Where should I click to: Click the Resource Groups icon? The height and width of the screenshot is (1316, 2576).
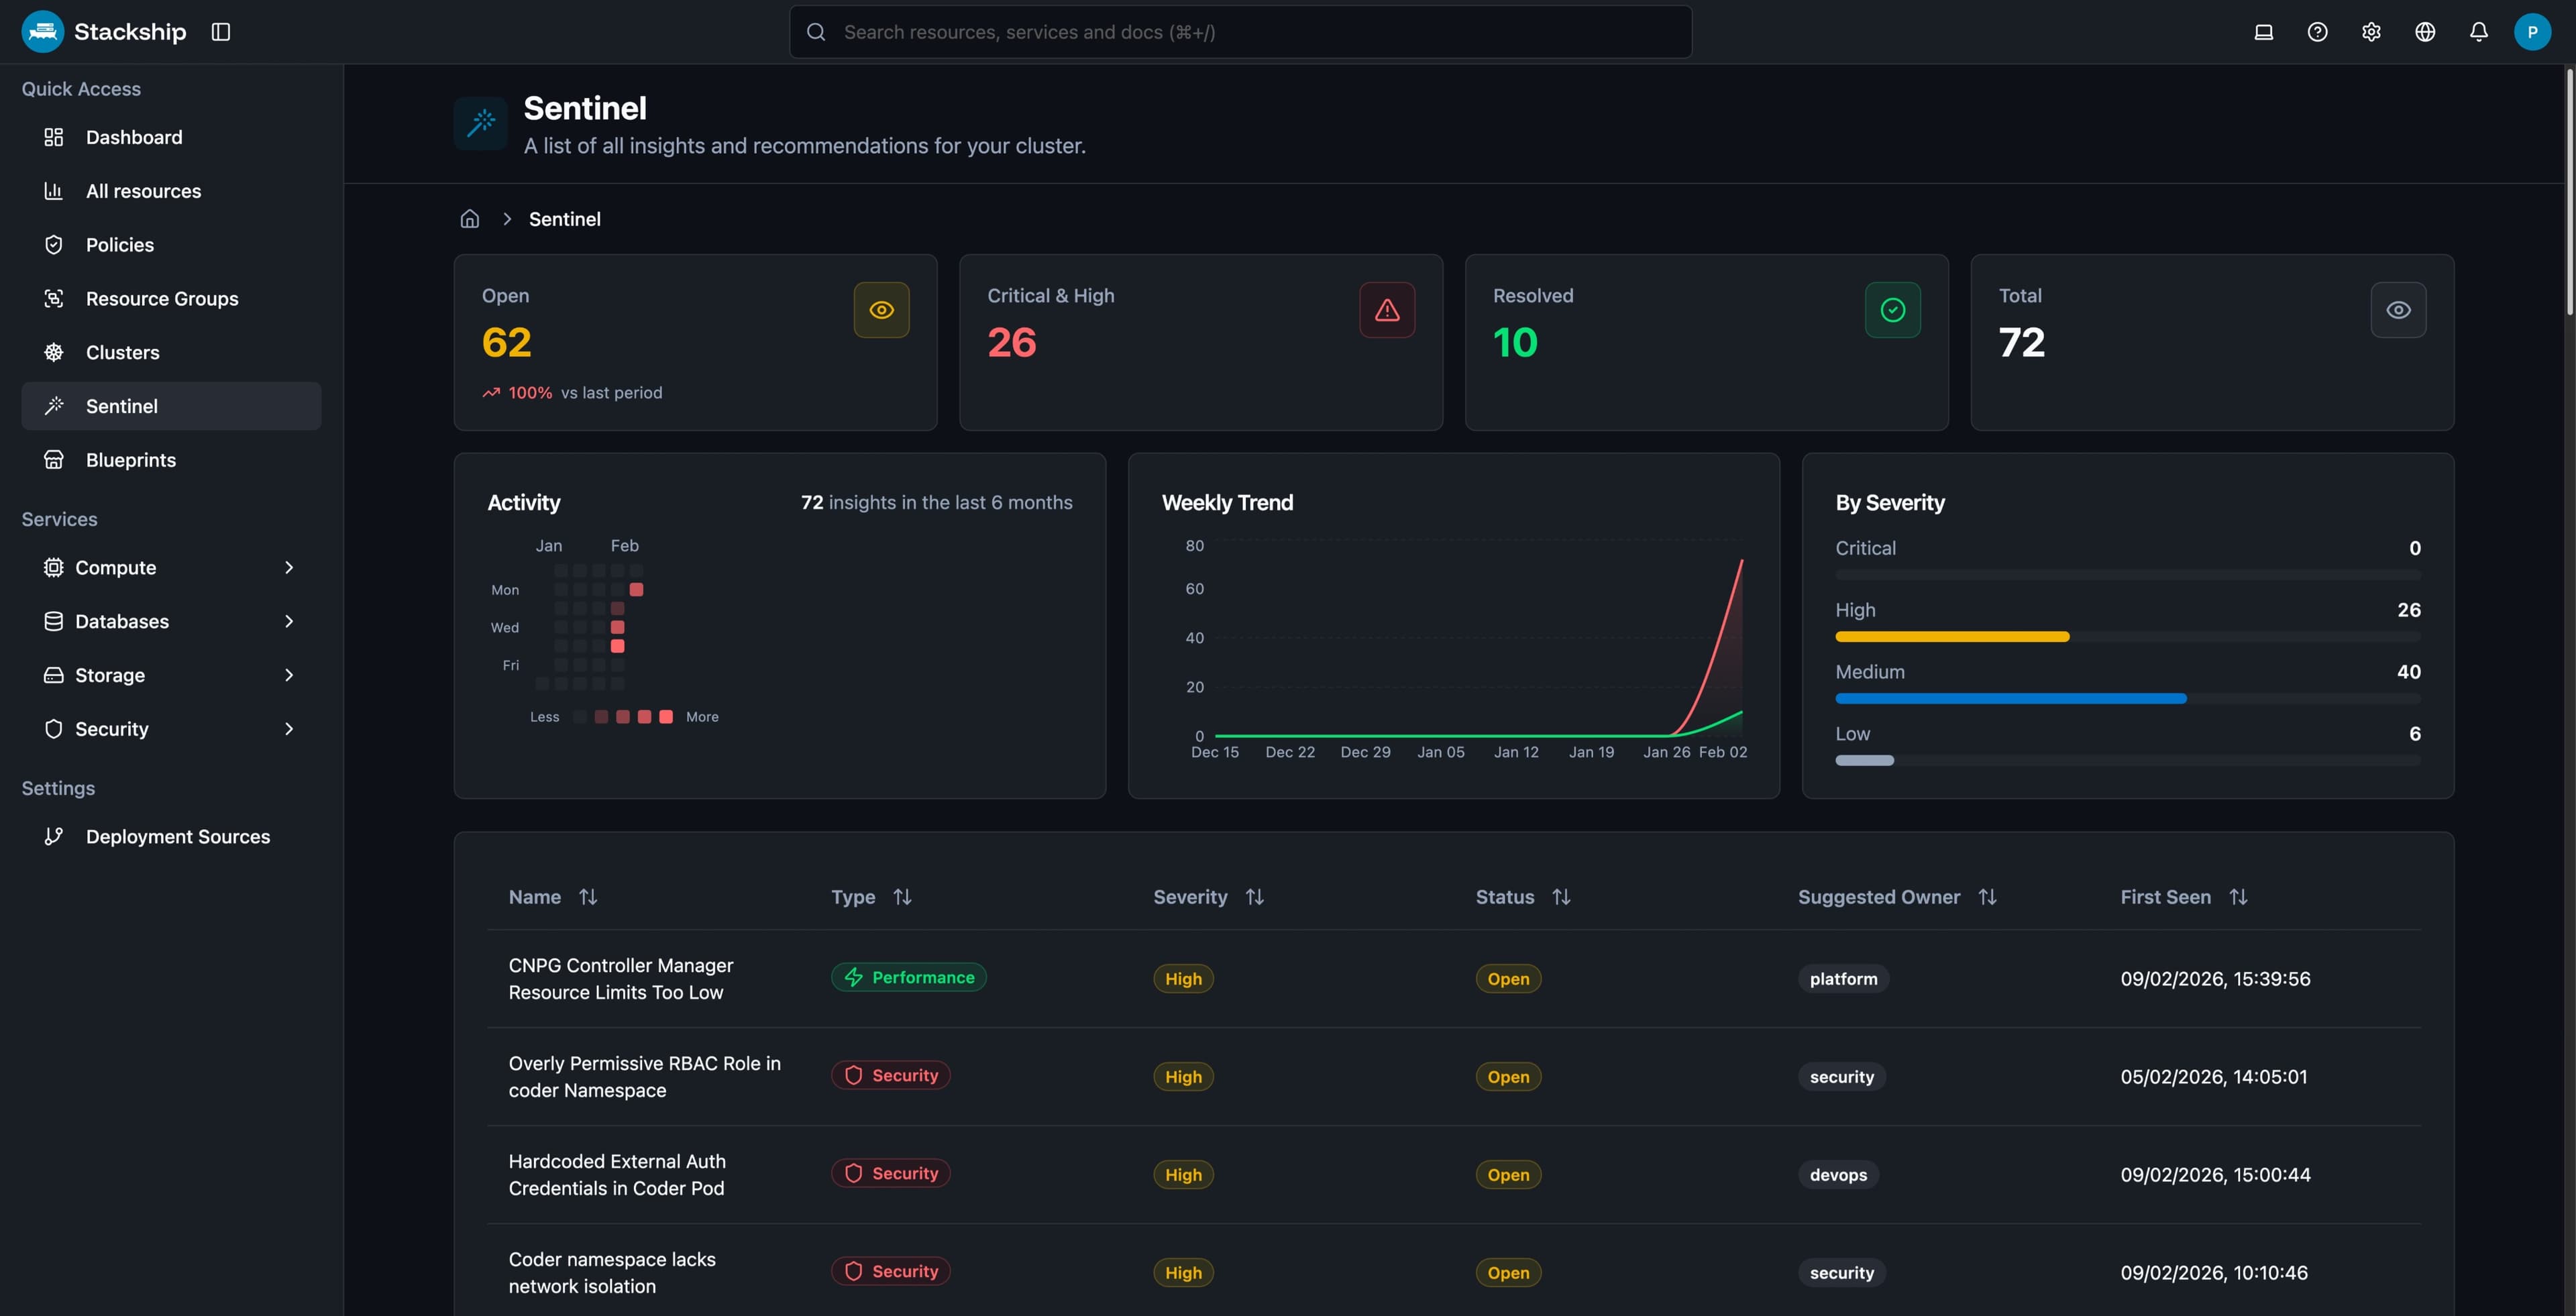(x=54, y=298)
